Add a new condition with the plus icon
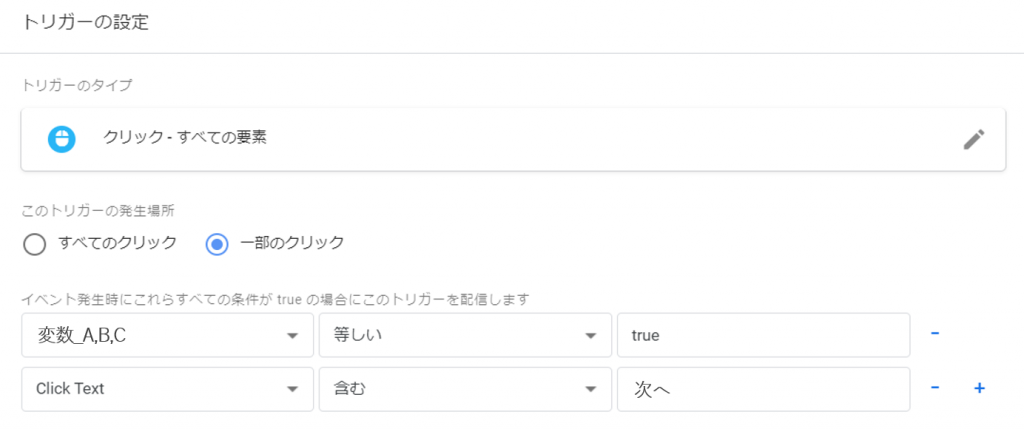 point(979,388)
